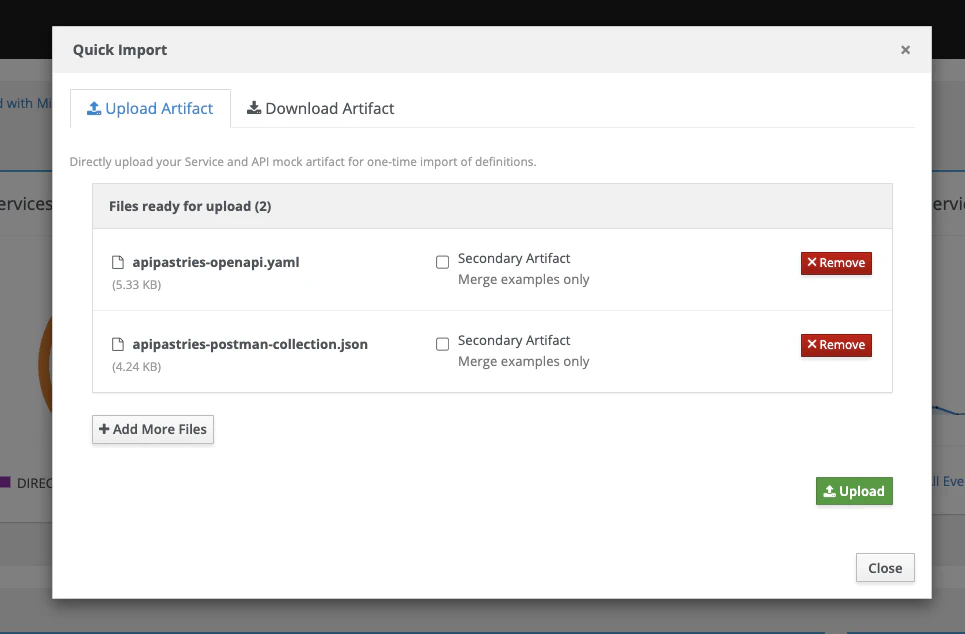Screen dimensions: 965x634
Task: Close the Quick Import dialog with Close button
Action: click(884, 567)
